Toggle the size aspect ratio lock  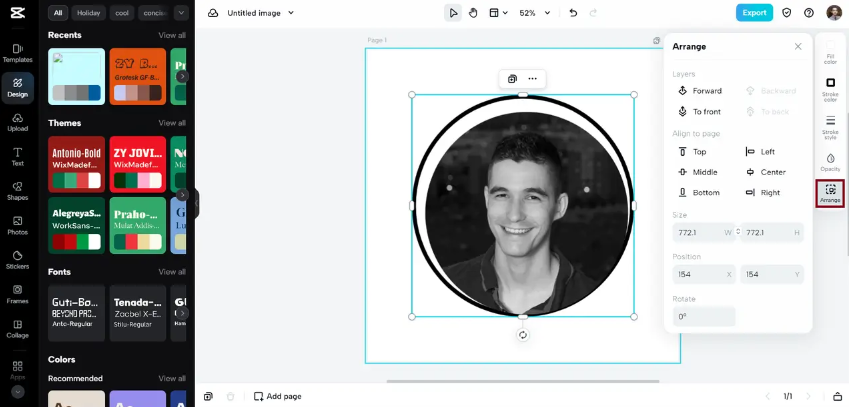(x=737, y=232)
